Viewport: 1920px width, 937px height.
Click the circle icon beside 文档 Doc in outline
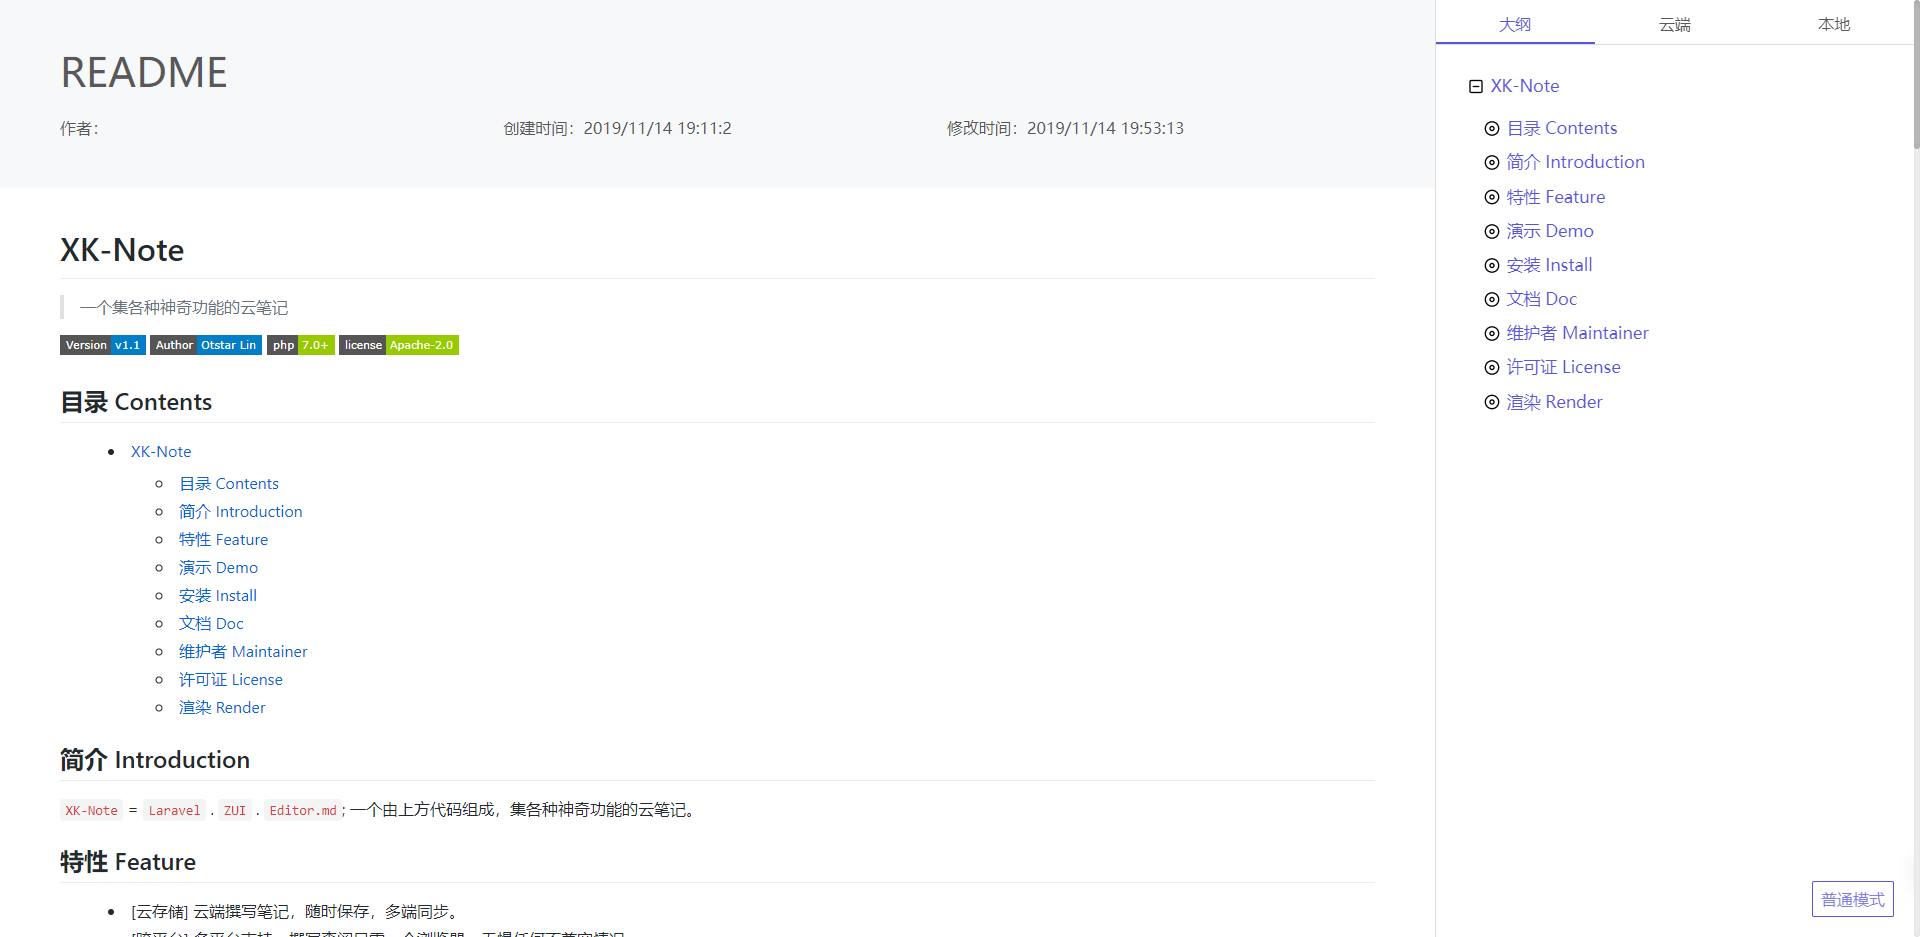[x=1492, y=300]
